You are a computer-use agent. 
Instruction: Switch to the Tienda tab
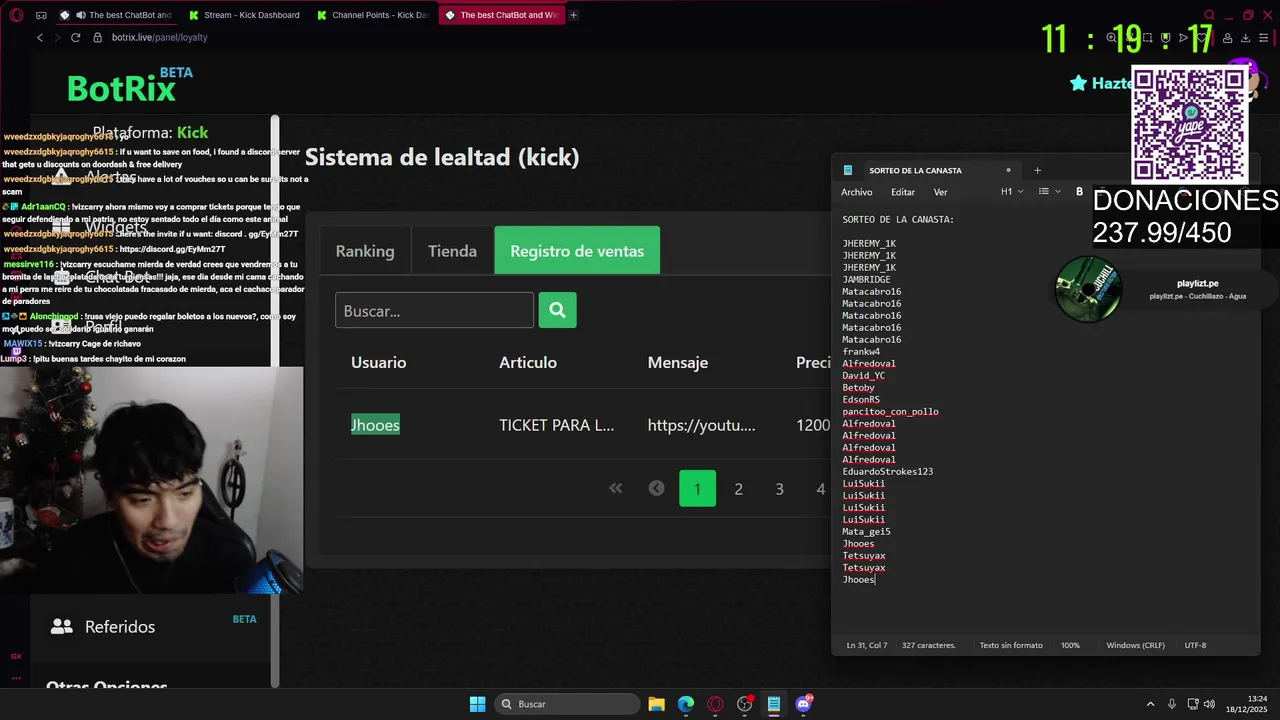point(452,251)
